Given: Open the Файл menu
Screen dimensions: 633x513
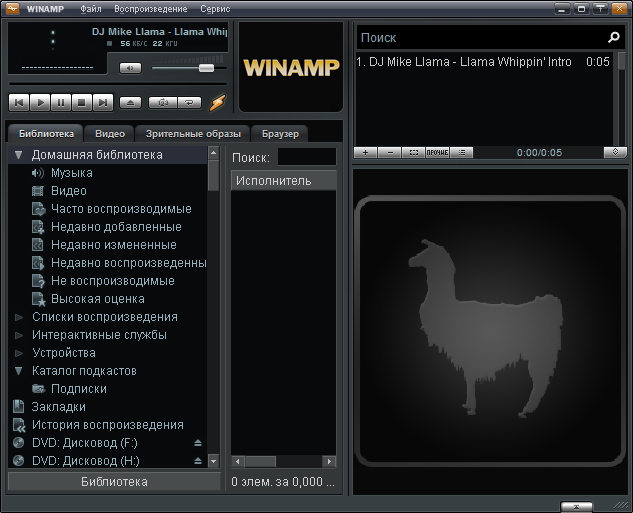Looking at the screenshot, I should tap(91, 8).
